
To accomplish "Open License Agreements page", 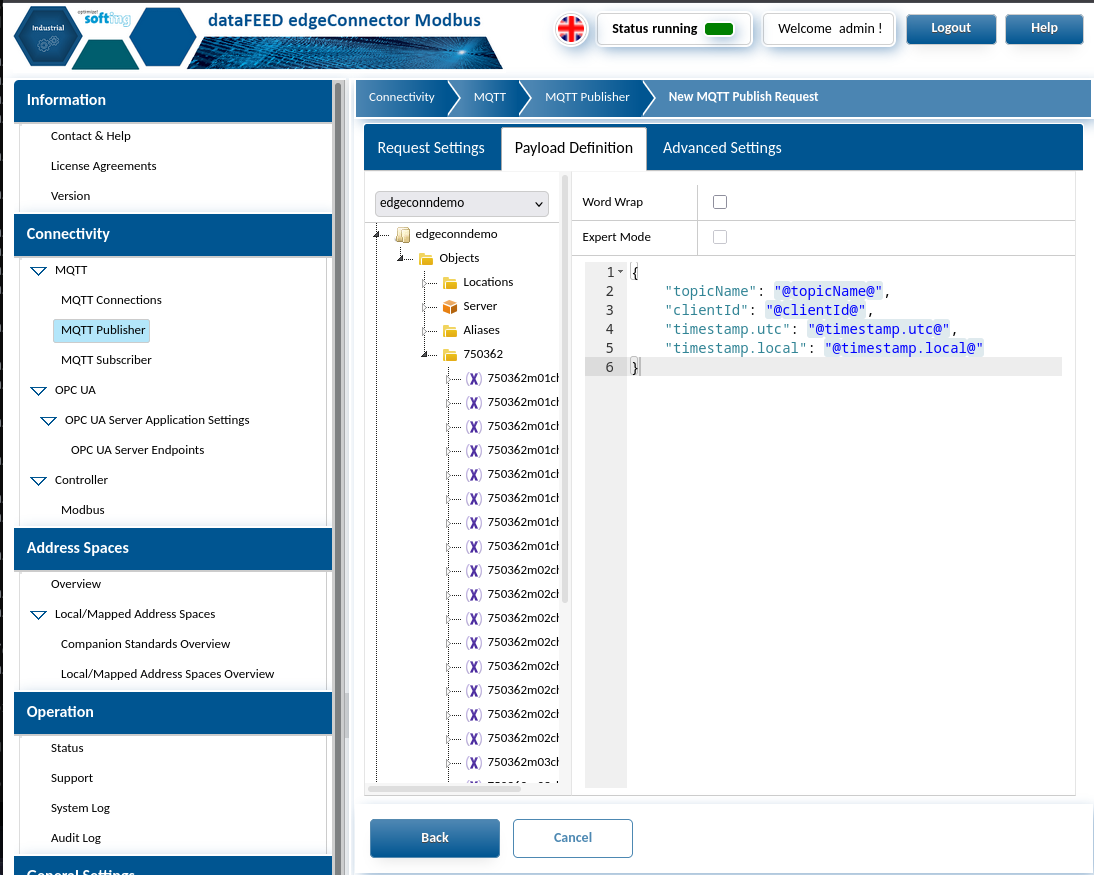I will pos(103,166).
